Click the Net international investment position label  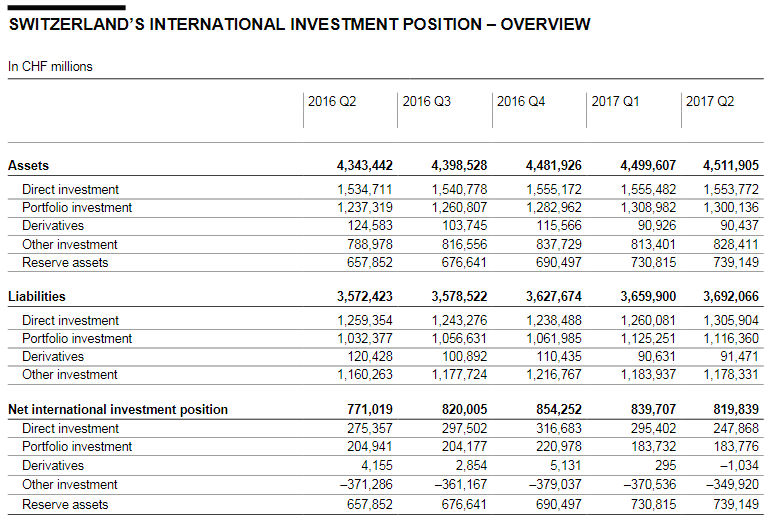(118, 410)
